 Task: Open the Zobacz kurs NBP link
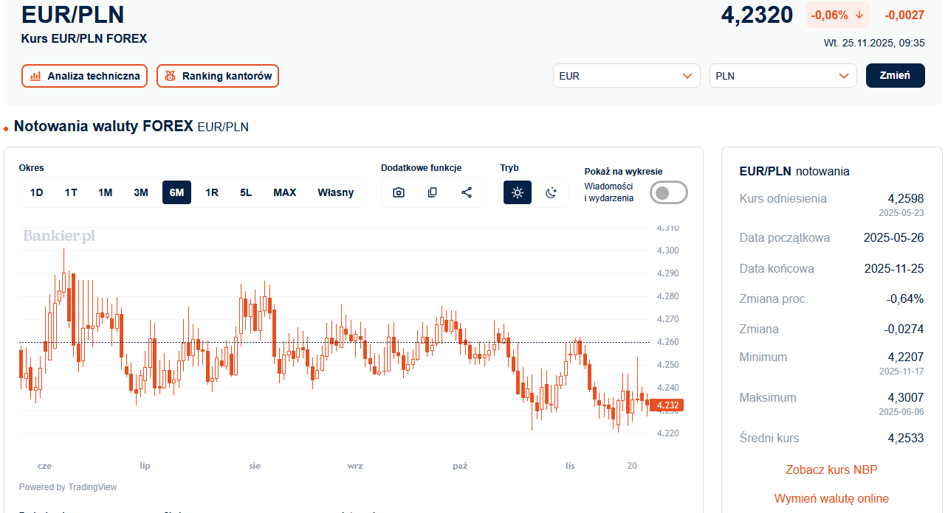click(831, 470)
